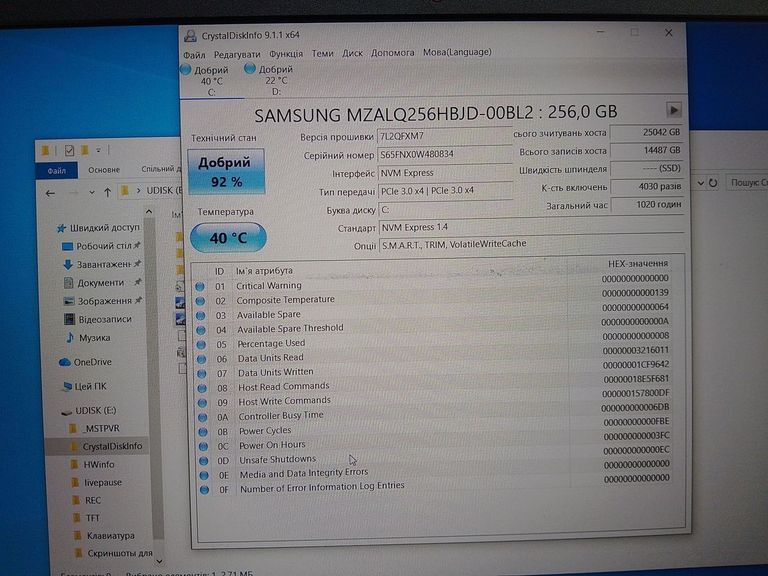Click the status dot for Host Write Commands
The height and width of the screenshot is (576, 768).
202,403
